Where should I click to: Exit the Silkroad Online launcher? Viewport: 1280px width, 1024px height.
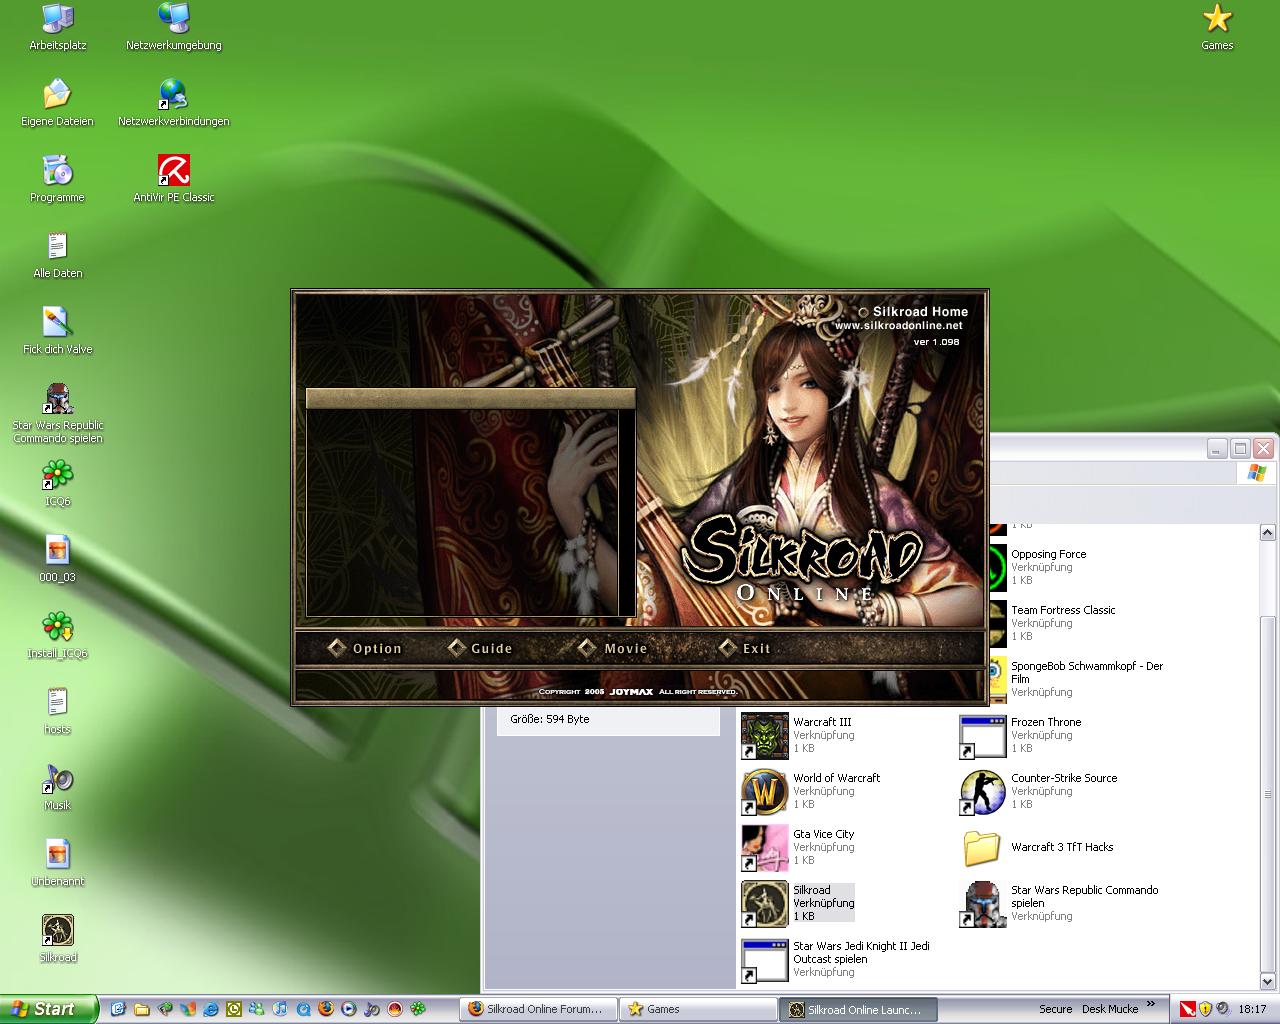[746, 648]
